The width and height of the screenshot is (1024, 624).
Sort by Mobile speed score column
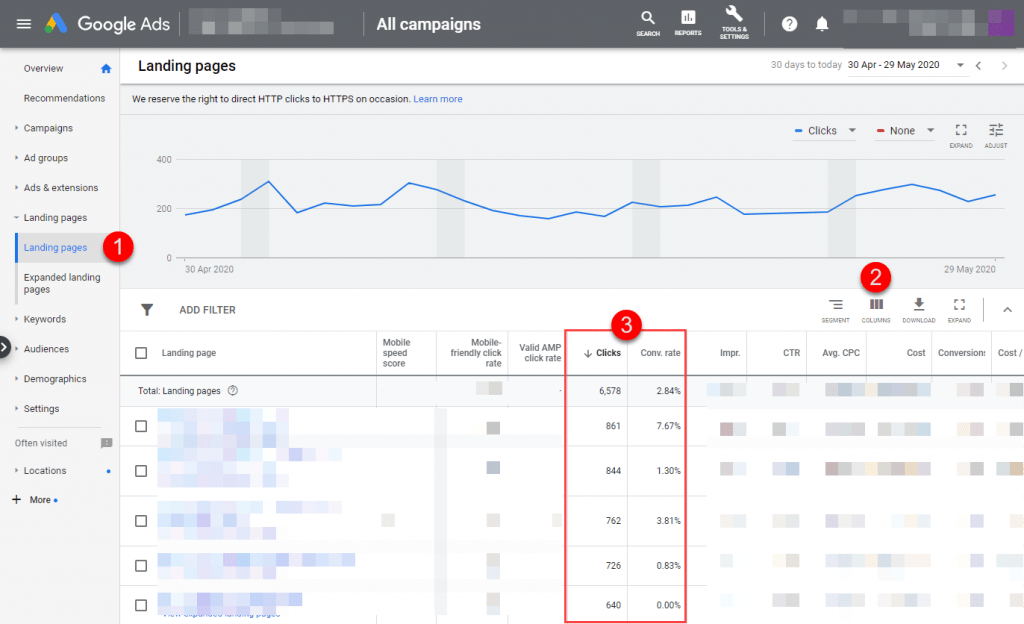pos(396,353)
